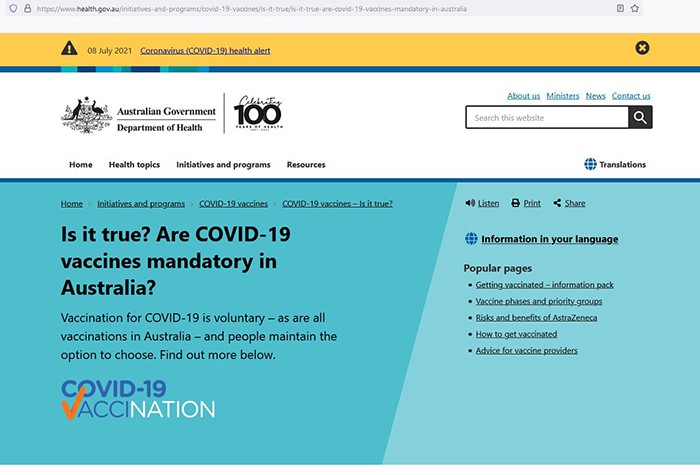Viewport: 700px width, 475px height.
Task: Click the Share icon
Action: (557, 203)
